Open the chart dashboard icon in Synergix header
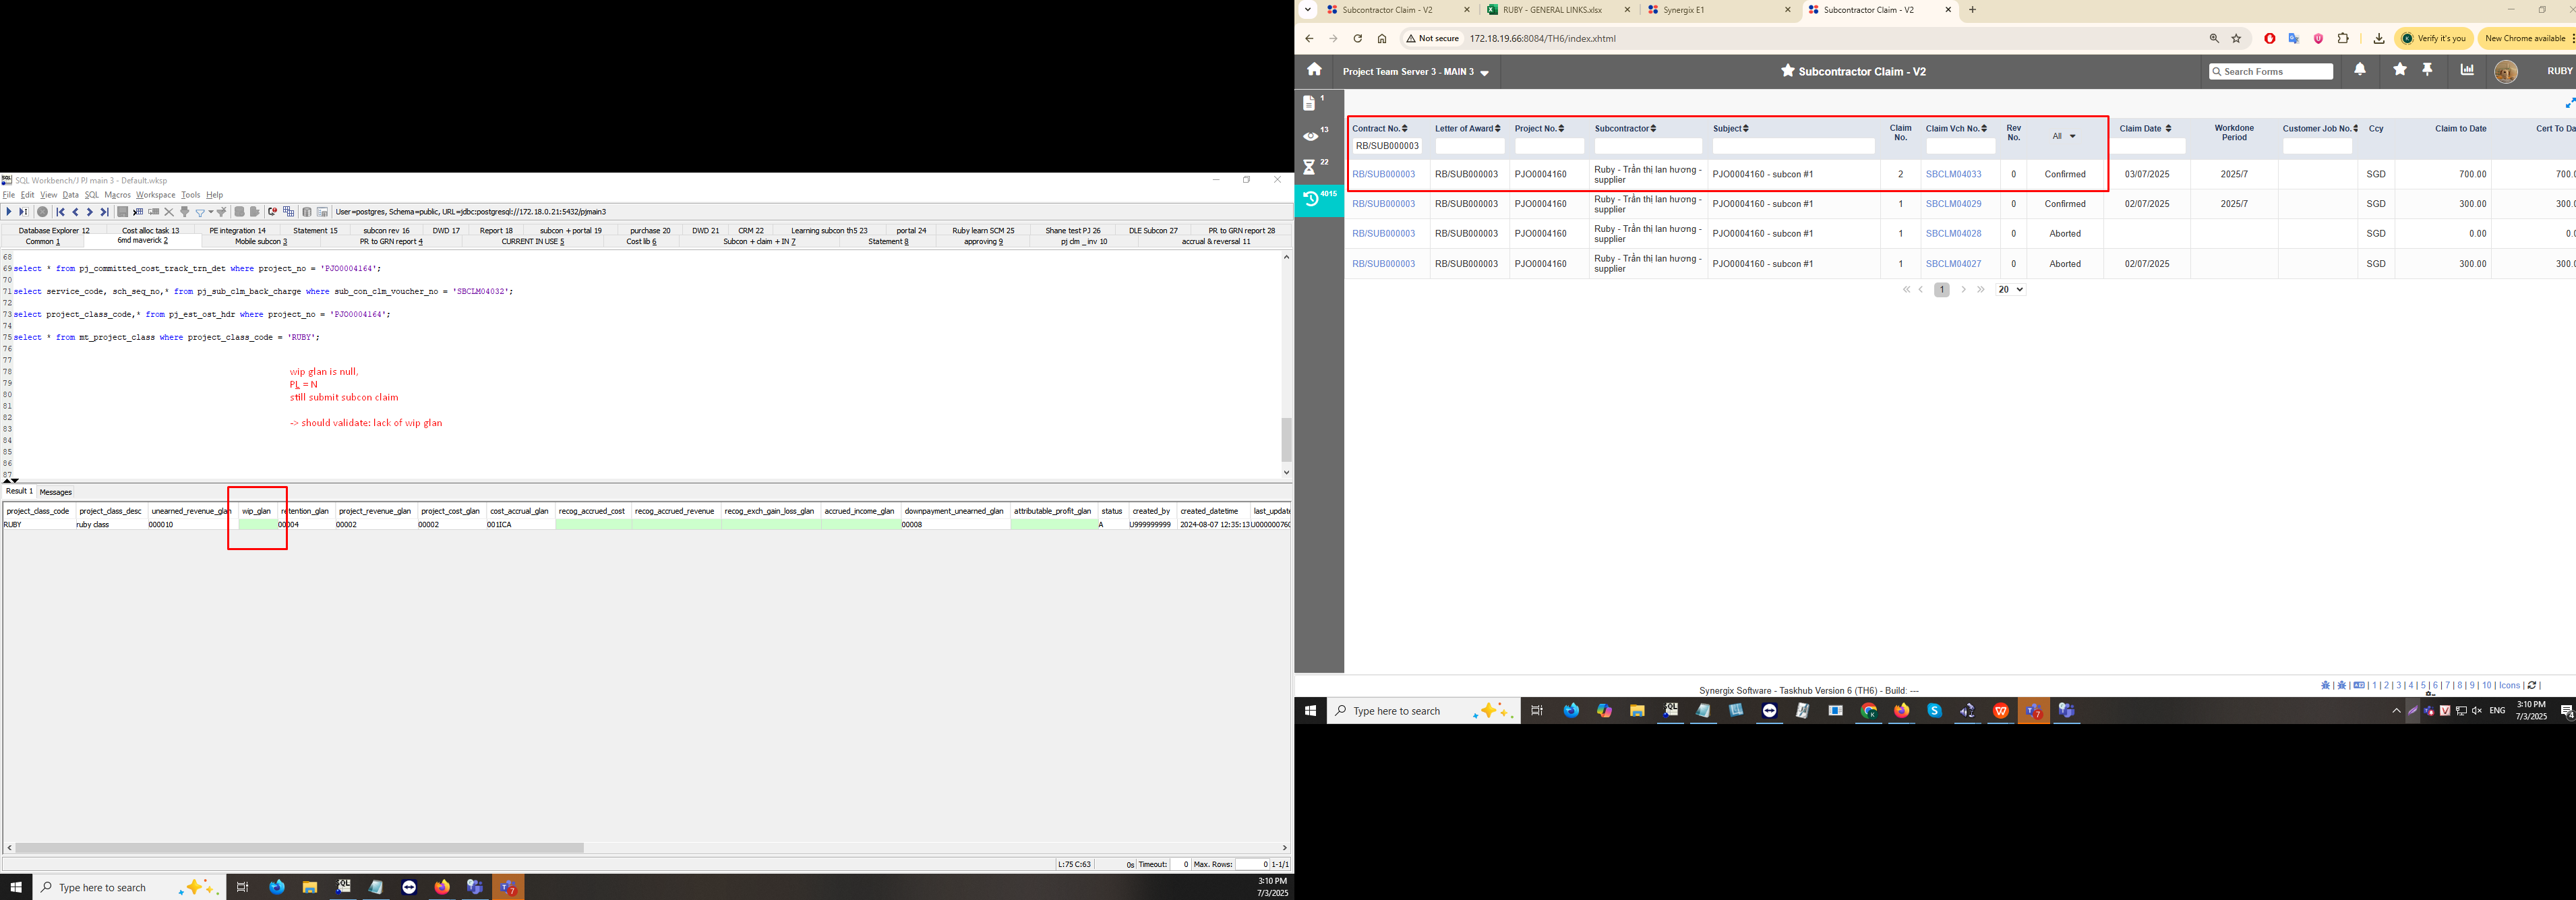 pyautogui.click(x=2467, y=69)
